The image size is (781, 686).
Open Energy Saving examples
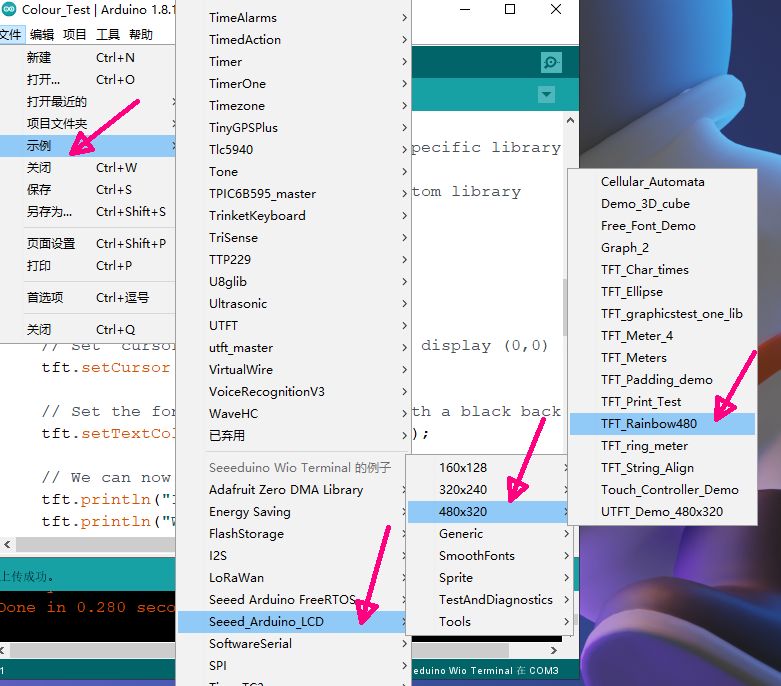294,512
